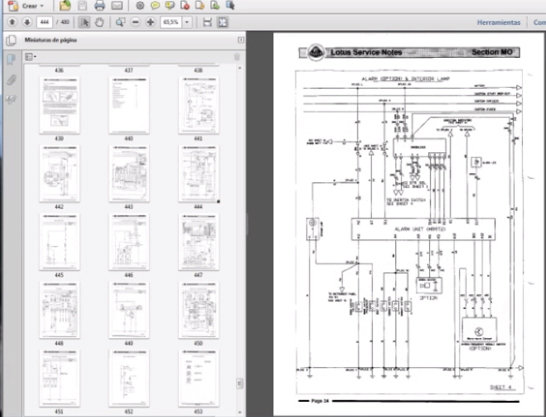Click the ALARM UNIT box in diagram
The height and width of the screenshot is (417, 546).
423,229
